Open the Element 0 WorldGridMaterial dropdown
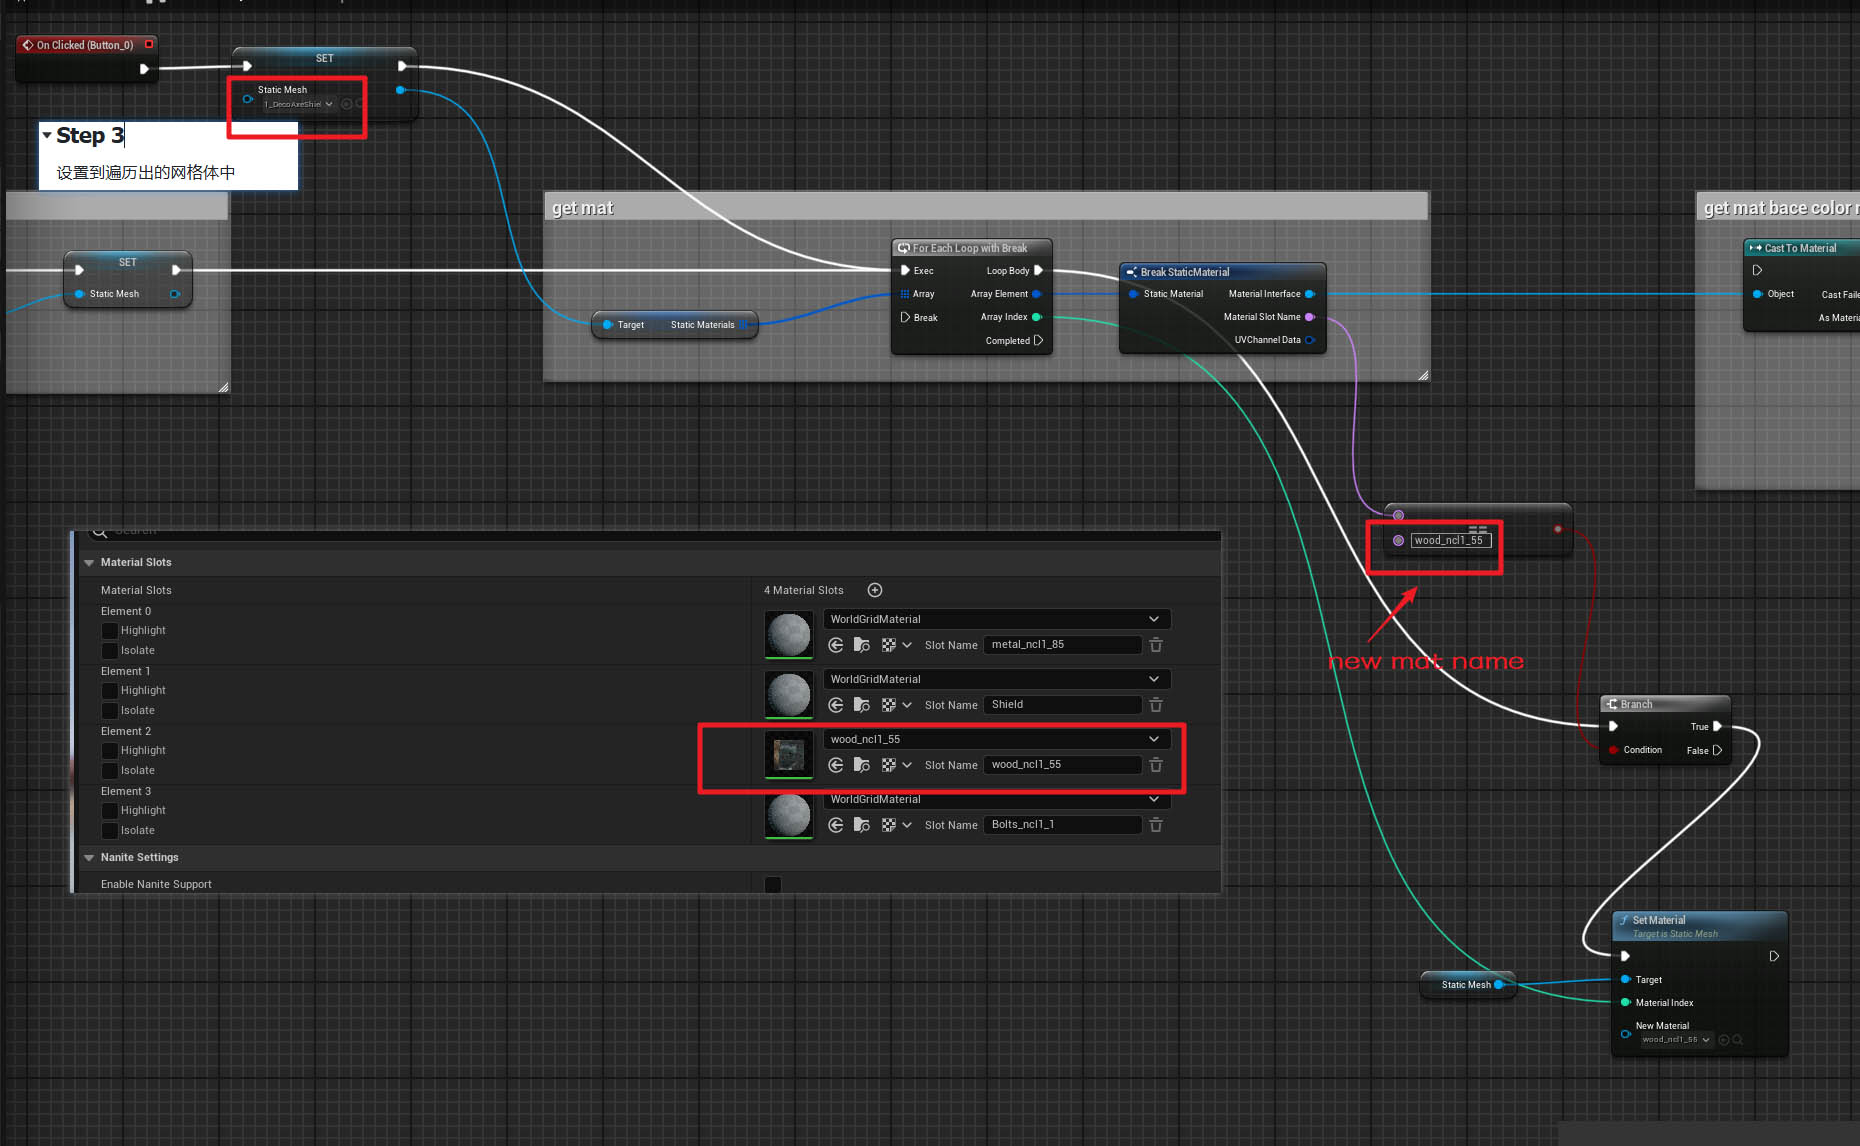1860x1146 pixels. [995, 619]
